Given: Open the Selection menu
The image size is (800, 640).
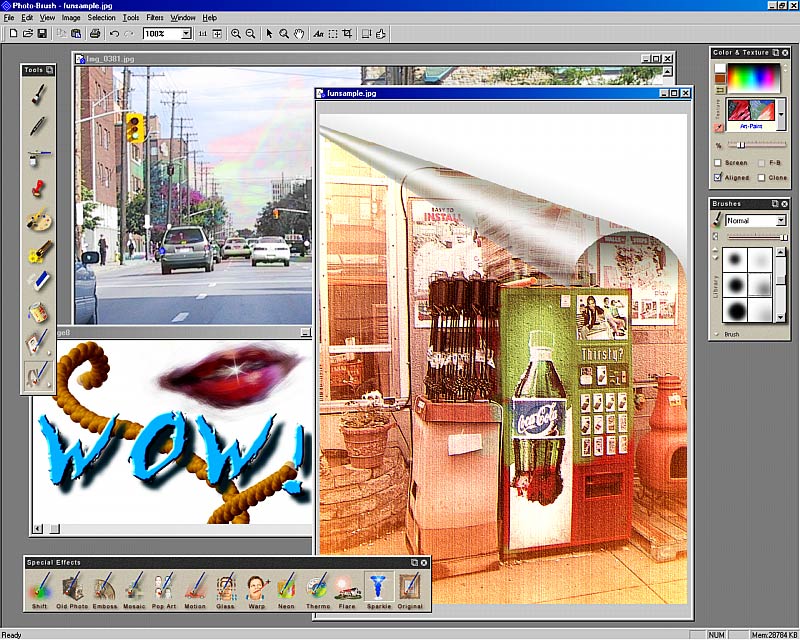Looking at the screenshot, I should coord(101,18).
